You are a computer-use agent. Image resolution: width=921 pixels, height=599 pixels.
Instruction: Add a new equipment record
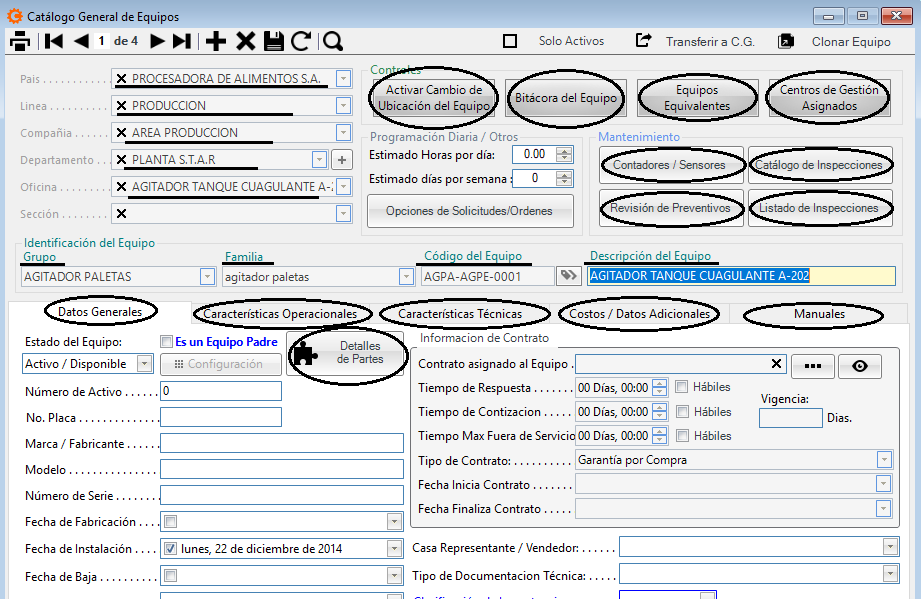(x=216, y=41)
